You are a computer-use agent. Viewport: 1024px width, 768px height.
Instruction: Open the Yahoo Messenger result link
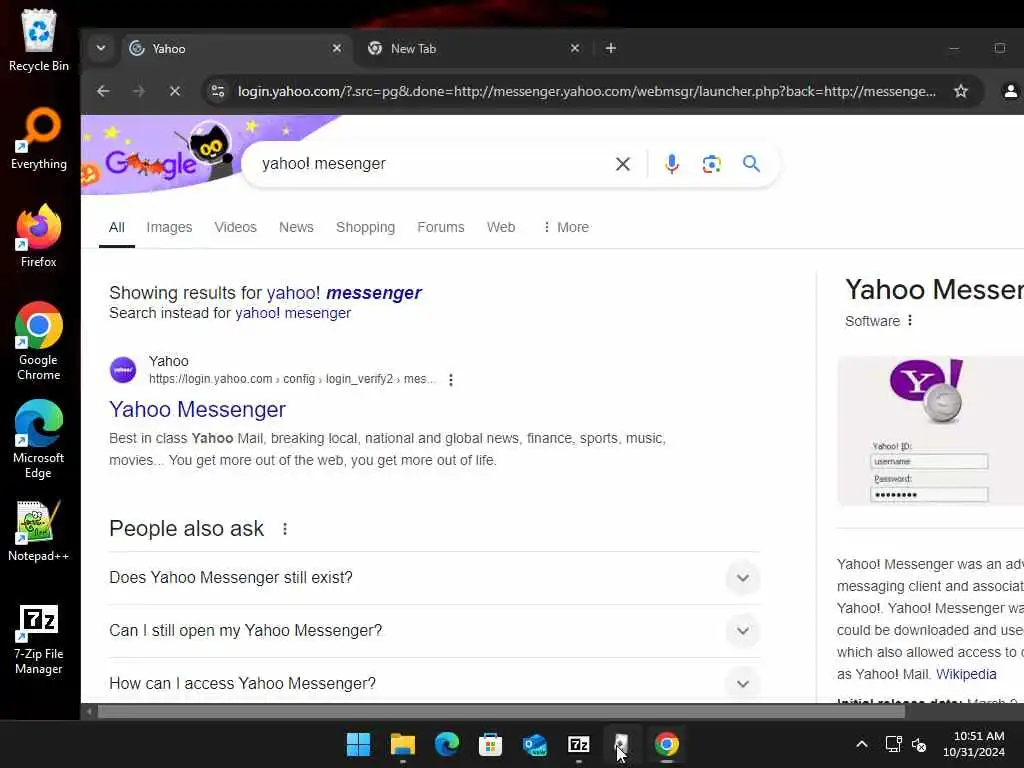(197, 409)
